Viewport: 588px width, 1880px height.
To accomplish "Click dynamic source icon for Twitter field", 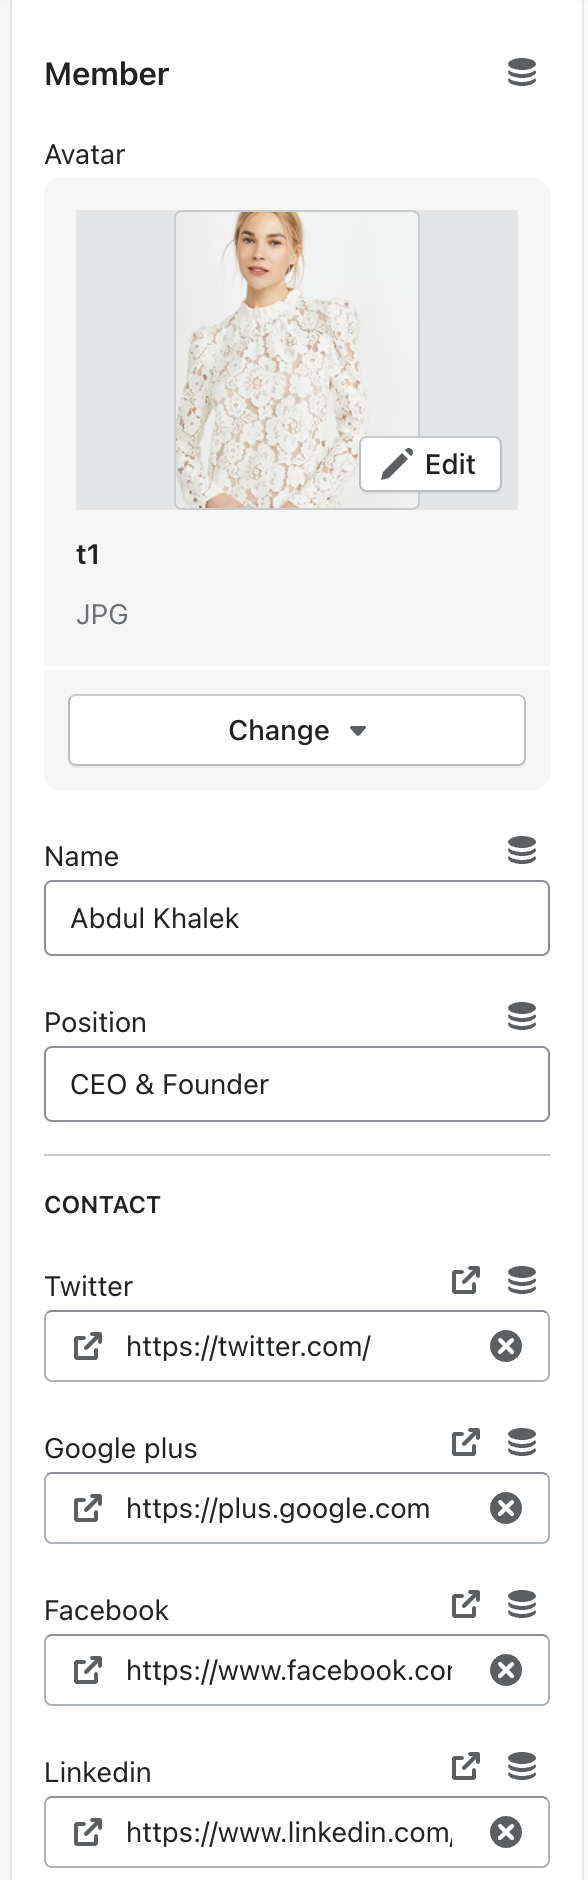I will pos(522,1281).
